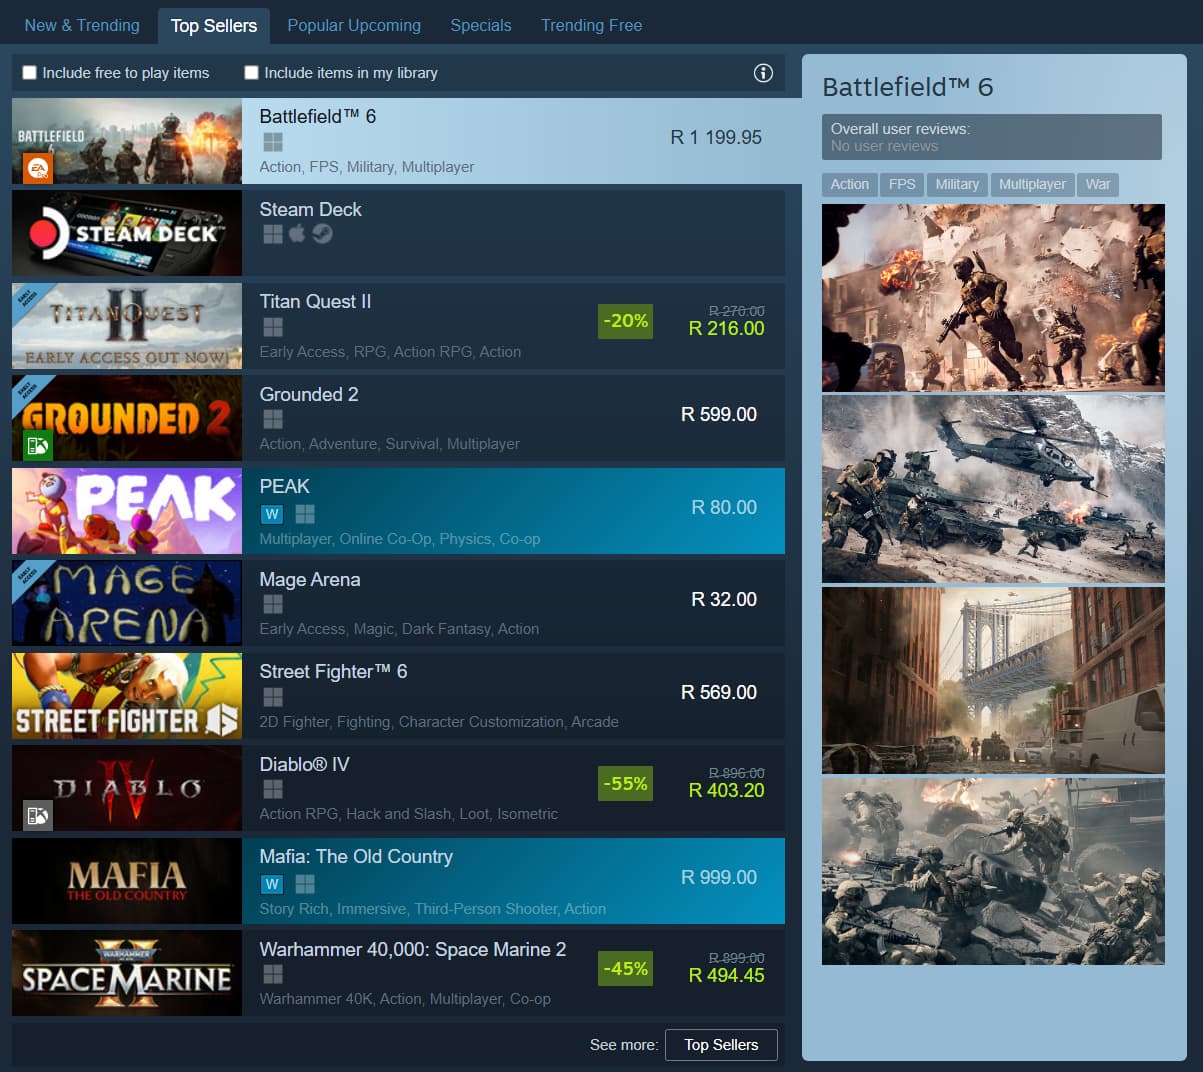Click the Apple icon in Steam Deck row
The height and width of the screenshot is (1072, 1203).
tap(297, 234)
